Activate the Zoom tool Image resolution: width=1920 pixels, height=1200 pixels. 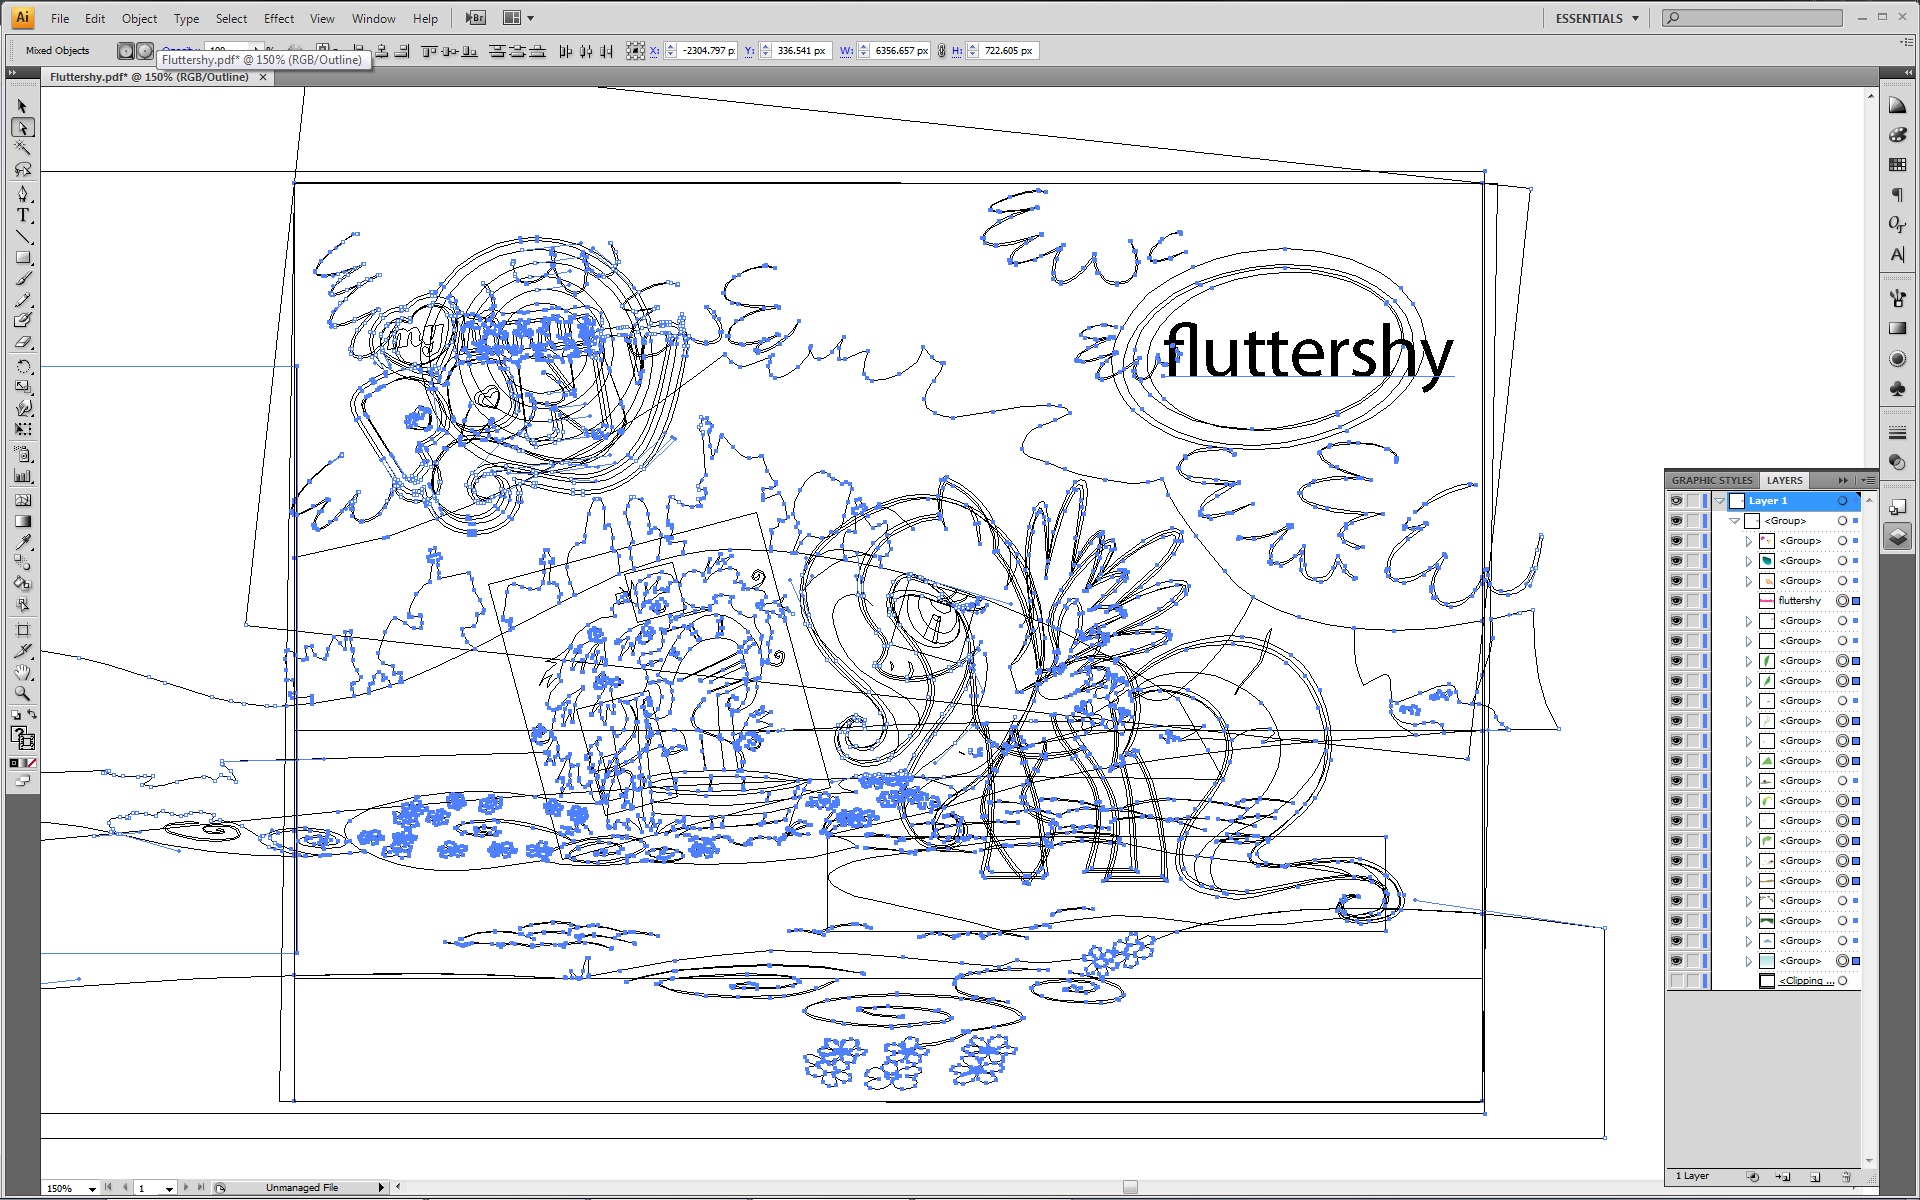(23, 693)
